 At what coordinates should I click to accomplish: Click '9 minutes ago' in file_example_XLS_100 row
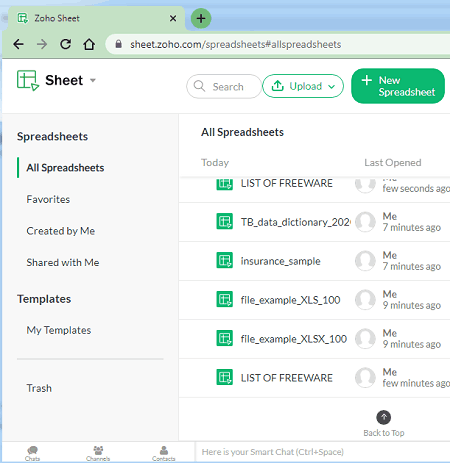click(x=412, y=305)
